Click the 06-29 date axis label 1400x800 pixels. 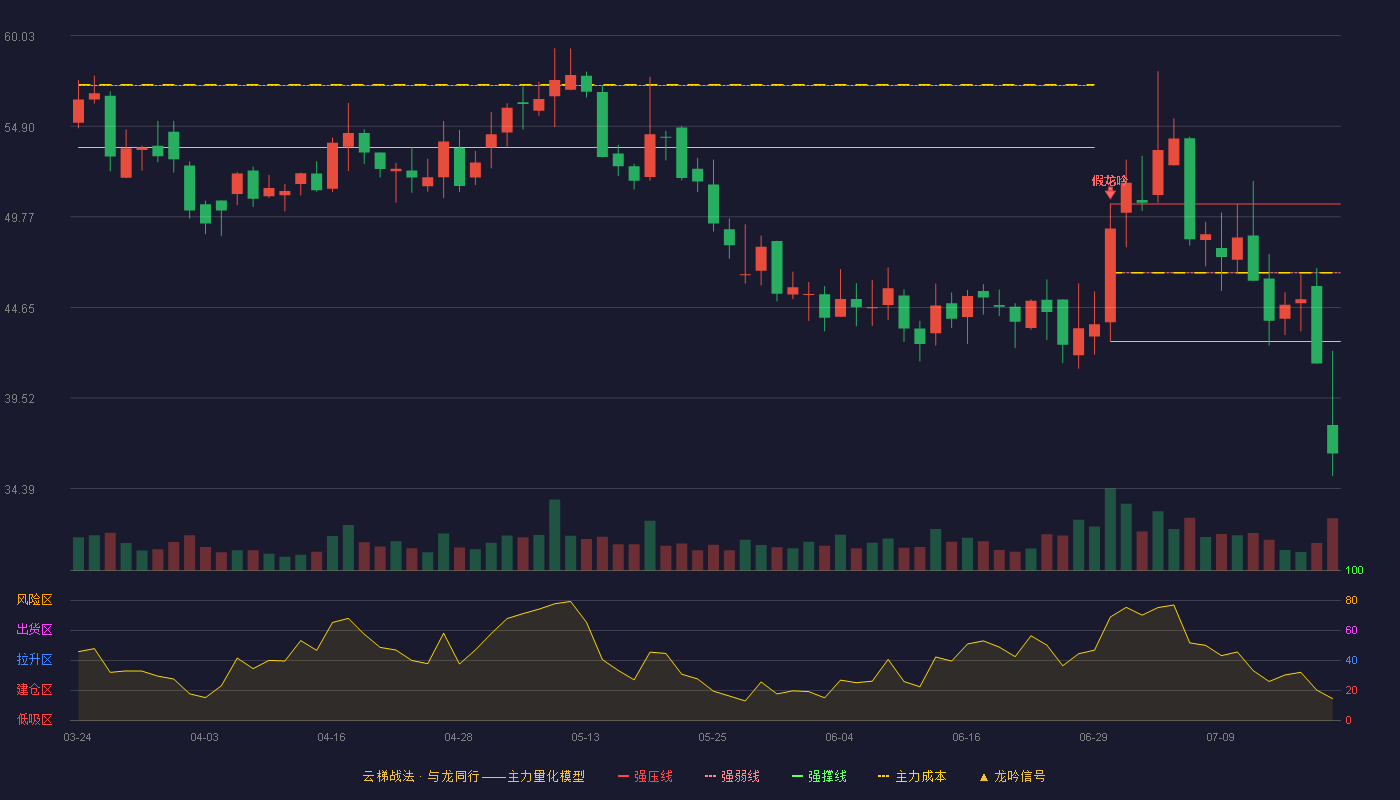tap(1093, 737)
